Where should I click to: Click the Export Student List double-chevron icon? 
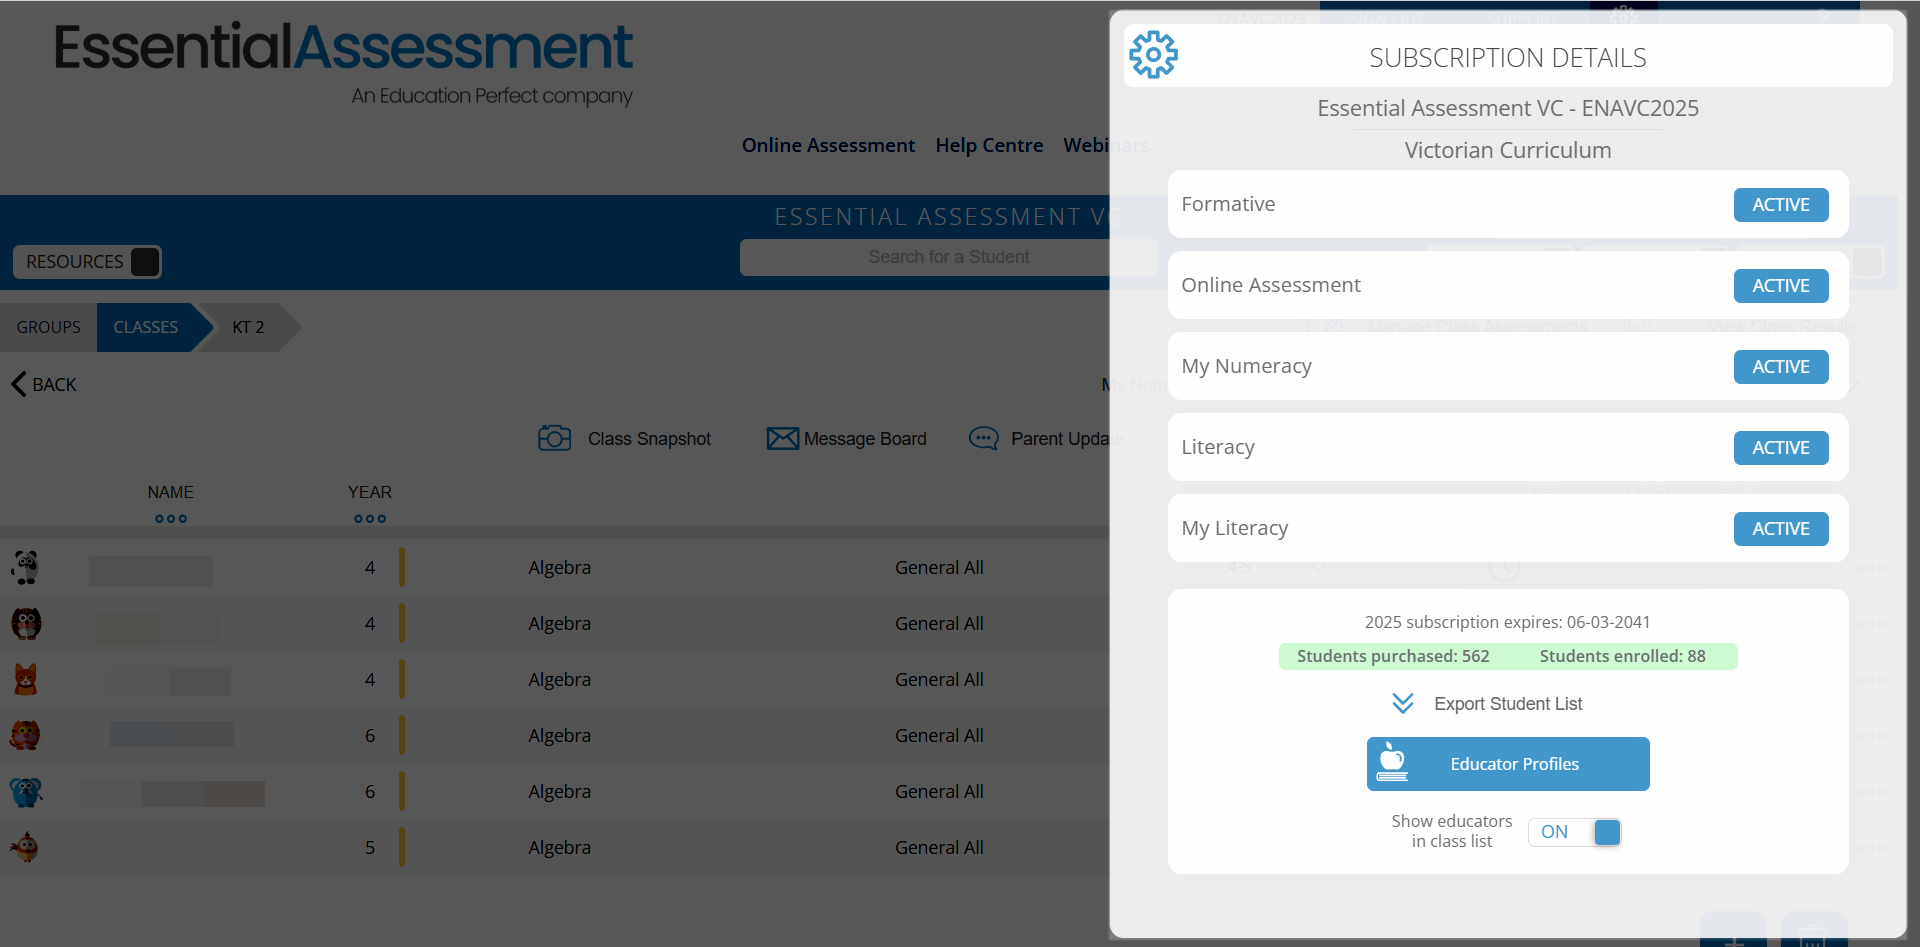[1403, 703]
